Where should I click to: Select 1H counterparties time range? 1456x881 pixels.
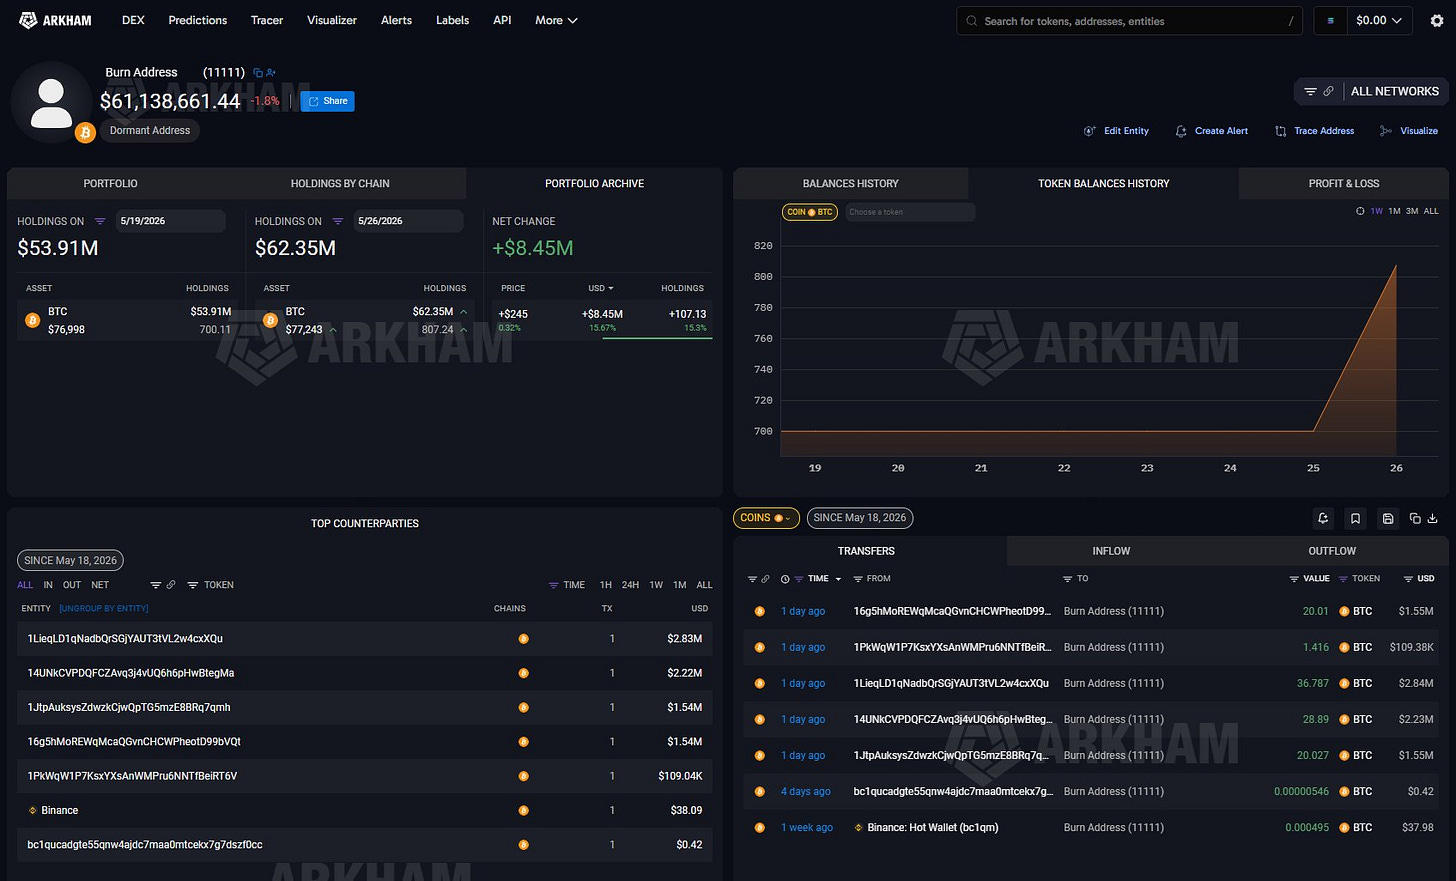click(x=605, y=585)
